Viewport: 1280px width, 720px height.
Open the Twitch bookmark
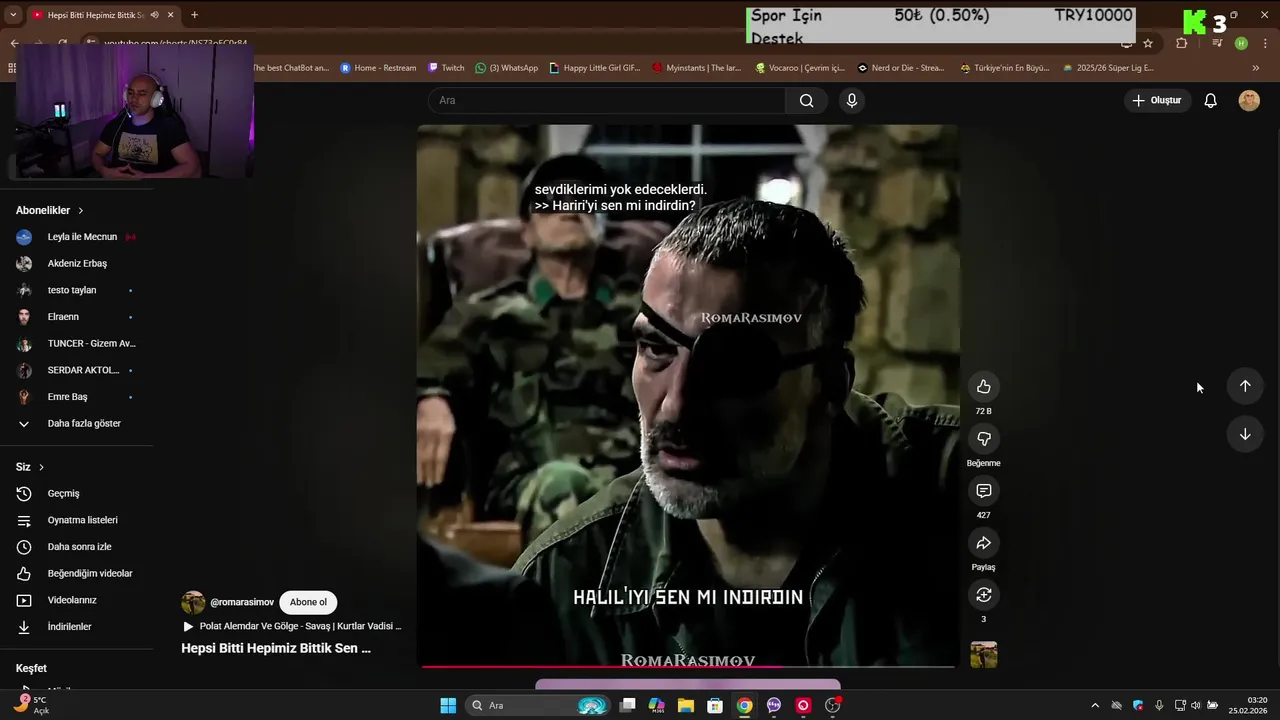pyautogui.click(x=446, y=68)
